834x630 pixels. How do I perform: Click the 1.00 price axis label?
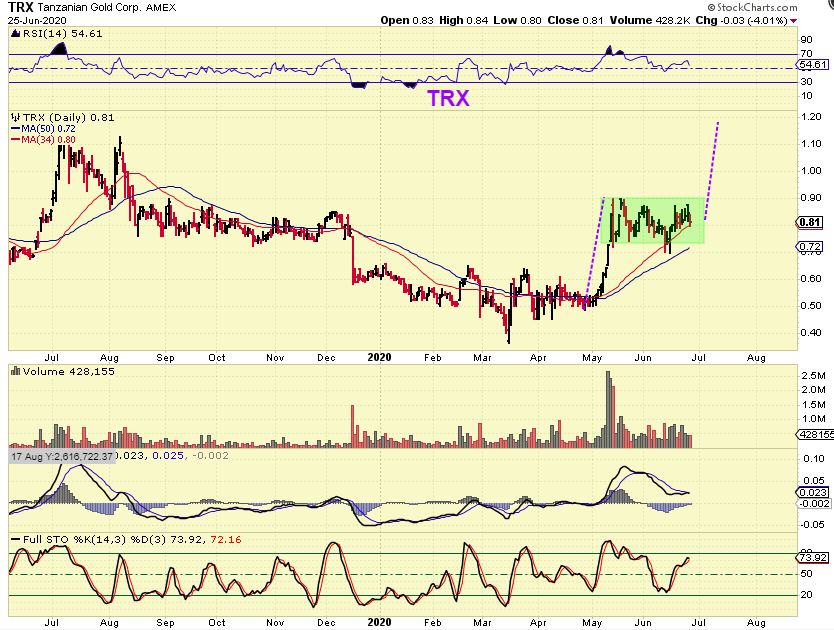pos(811,171)
